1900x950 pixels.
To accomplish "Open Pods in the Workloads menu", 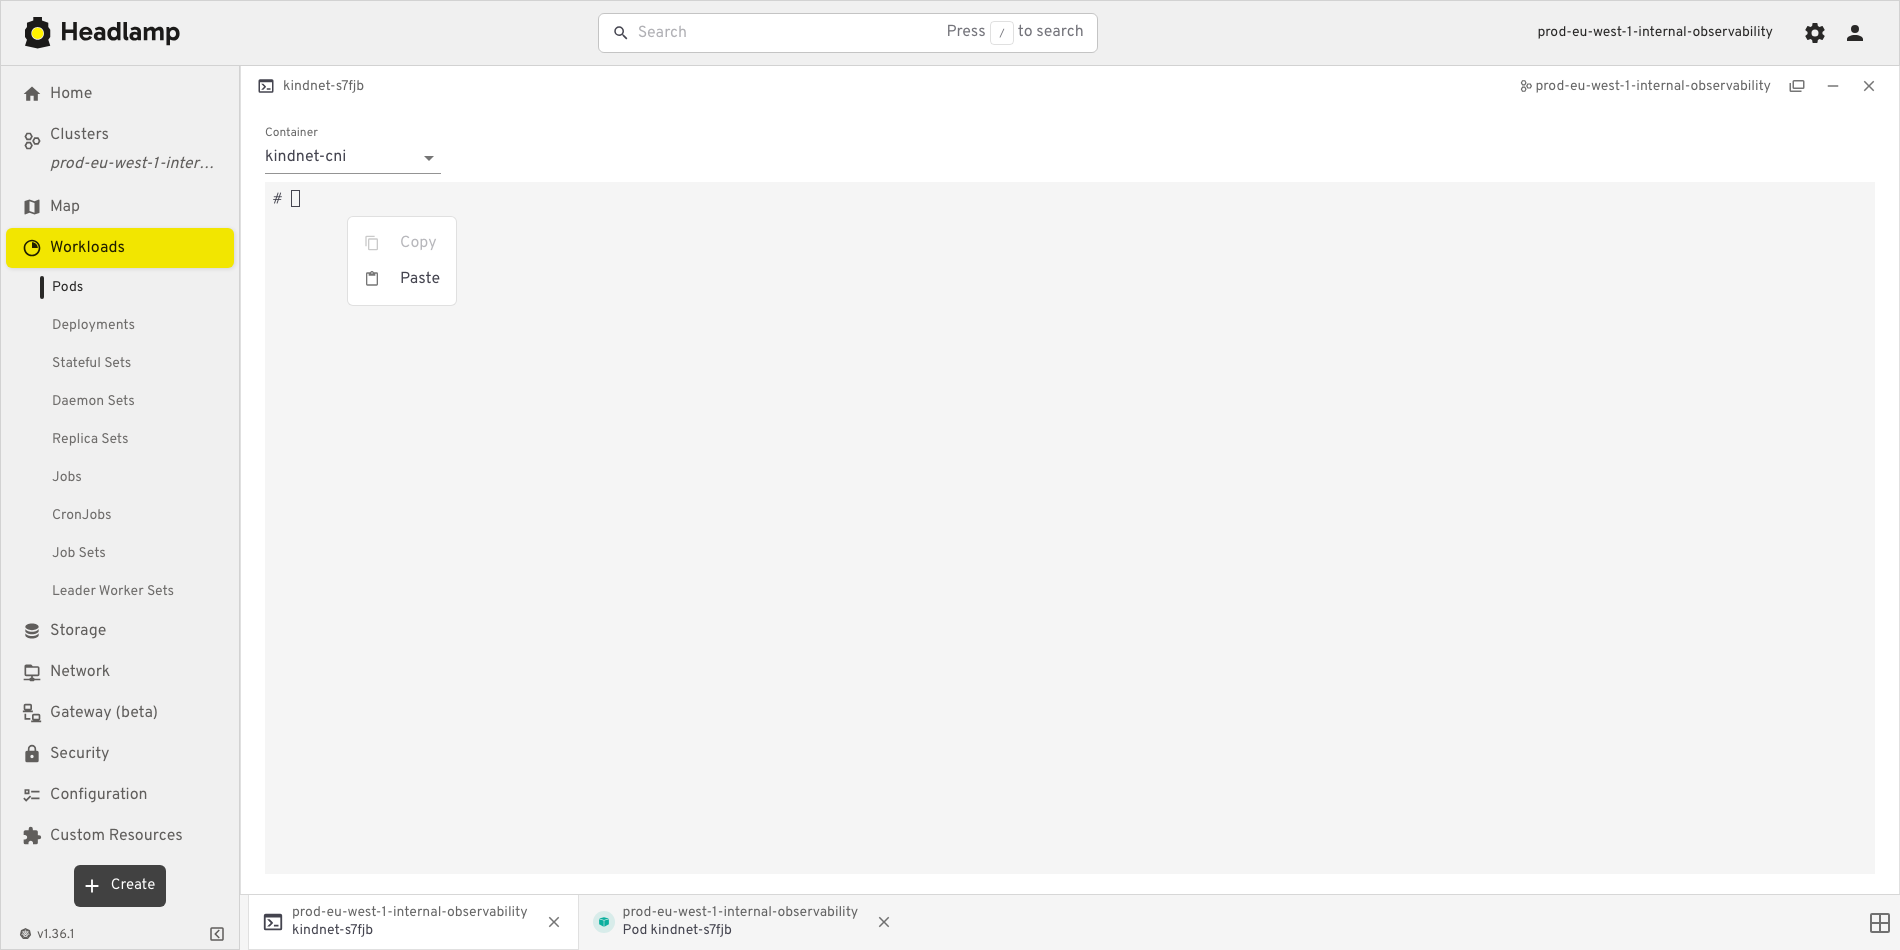I will point(68,287).
